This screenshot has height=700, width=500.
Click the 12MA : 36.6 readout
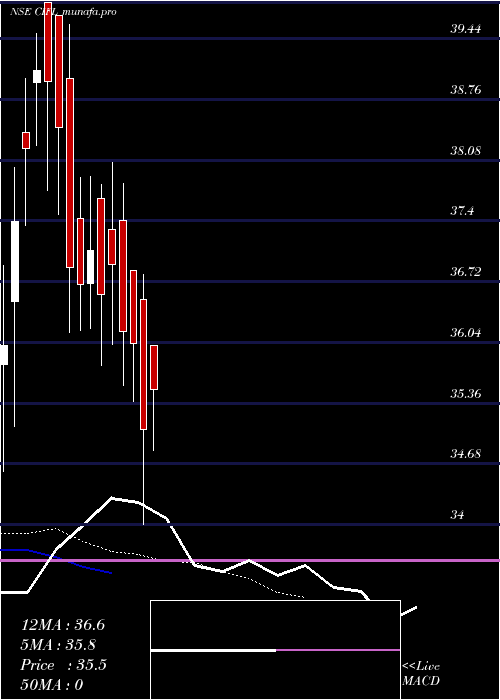coord(63,625)
